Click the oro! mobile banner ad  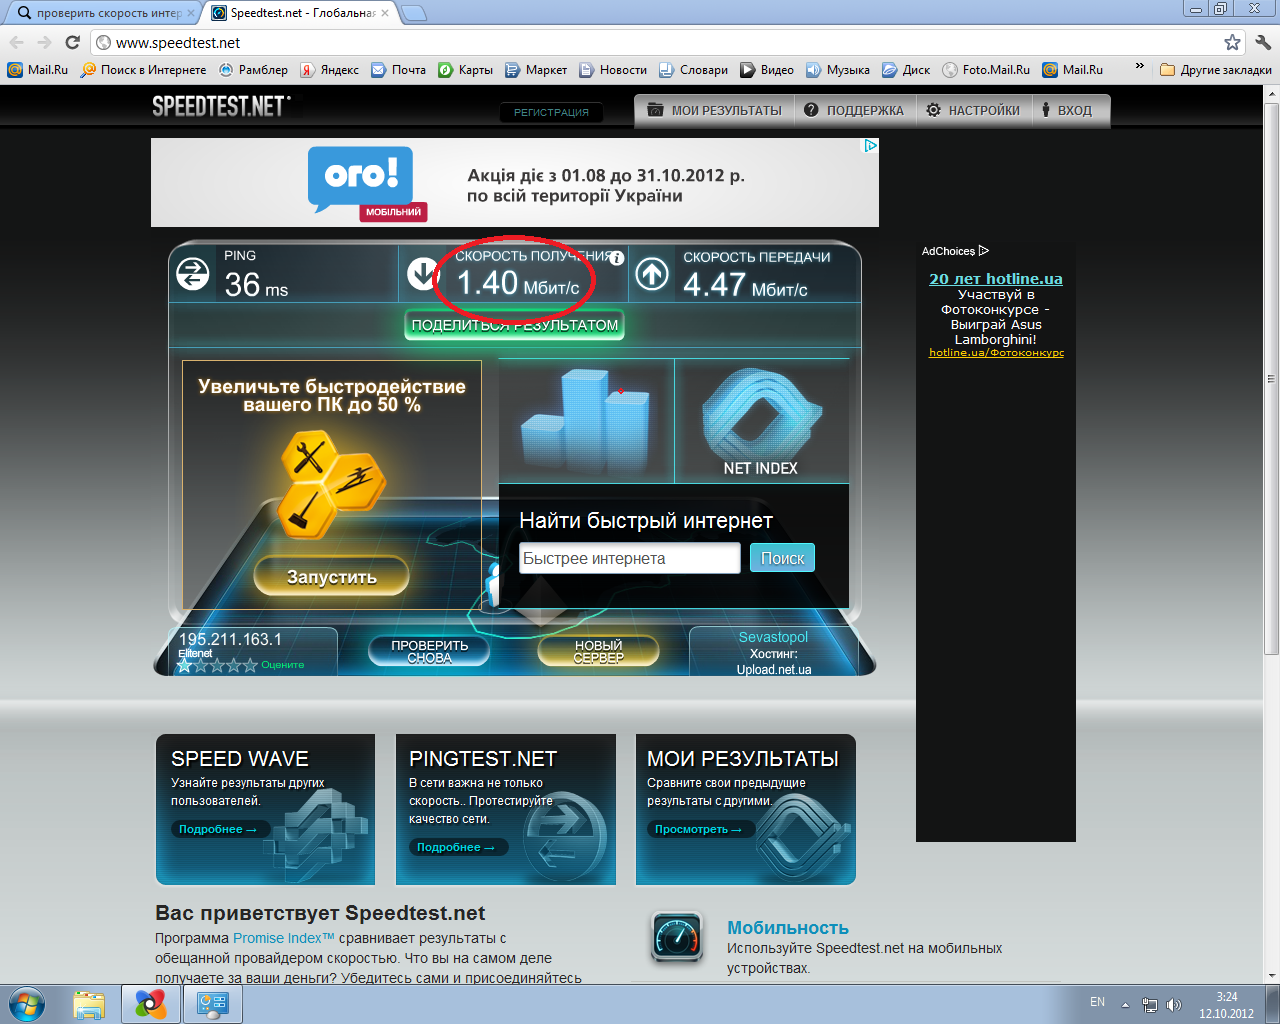click(x=515, y=182)
